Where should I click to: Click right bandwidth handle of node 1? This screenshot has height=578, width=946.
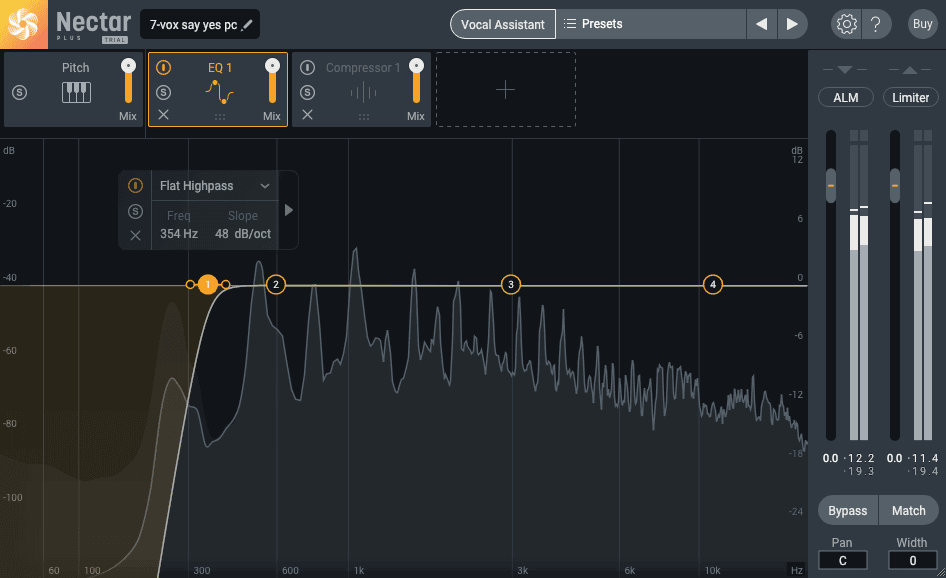tap(226, 284)
